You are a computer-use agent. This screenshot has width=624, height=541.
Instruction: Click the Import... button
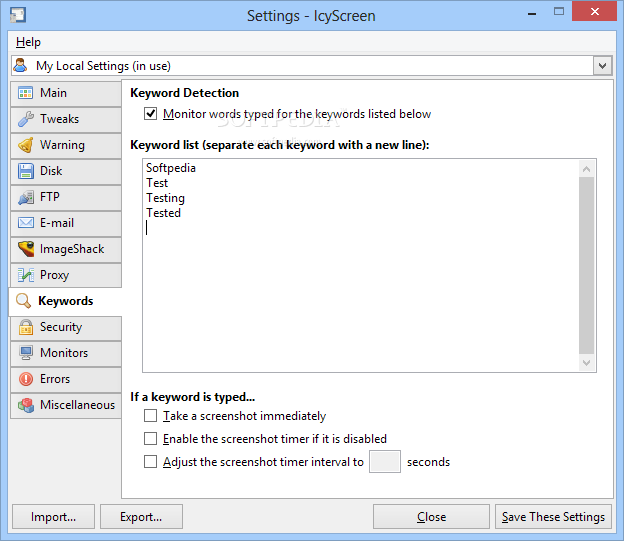pos(53,517)
